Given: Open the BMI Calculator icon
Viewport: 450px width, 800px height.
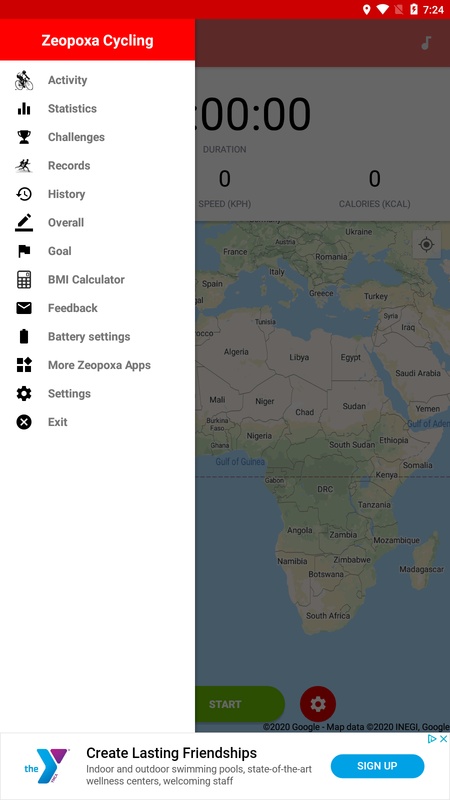Looking at the screenshot, I should tap(23, 280).
